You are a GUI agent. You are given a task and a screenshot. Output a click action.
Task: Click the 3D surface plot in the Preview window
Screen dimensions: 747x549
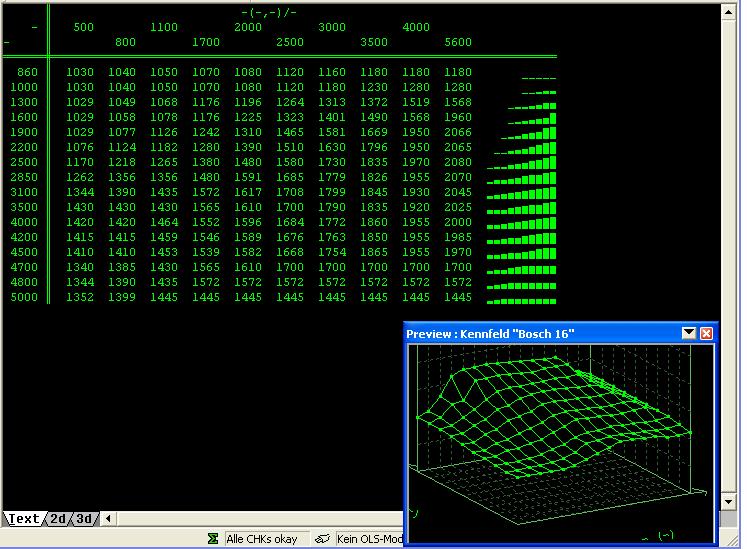click(561, 443)
